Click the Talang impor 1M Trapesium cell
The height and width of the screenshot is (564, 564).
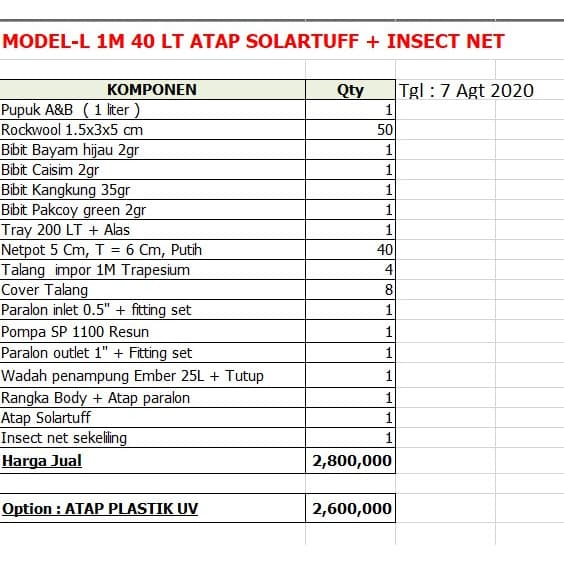coord(153,270)
